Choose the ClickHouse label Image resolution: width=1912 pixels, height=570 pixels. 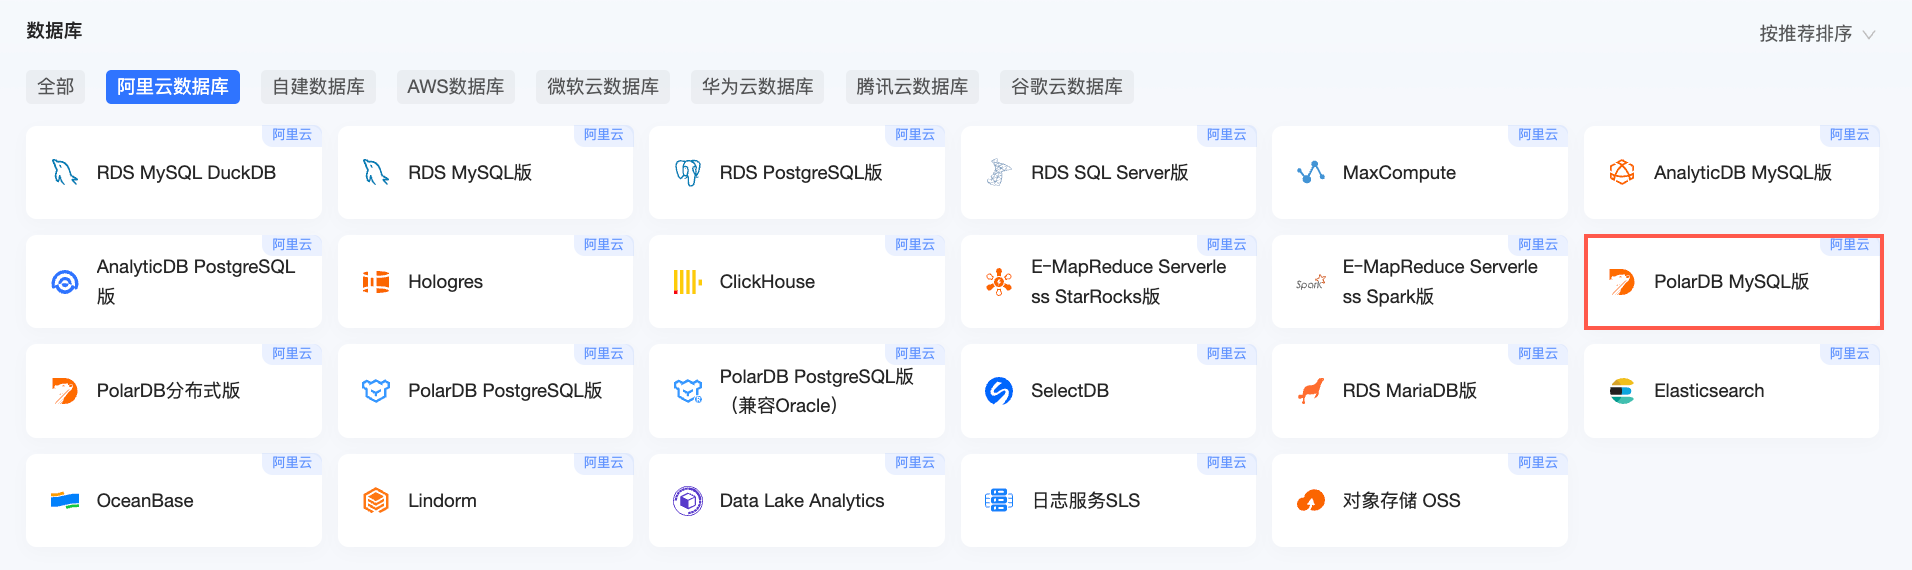coord(767,282)
